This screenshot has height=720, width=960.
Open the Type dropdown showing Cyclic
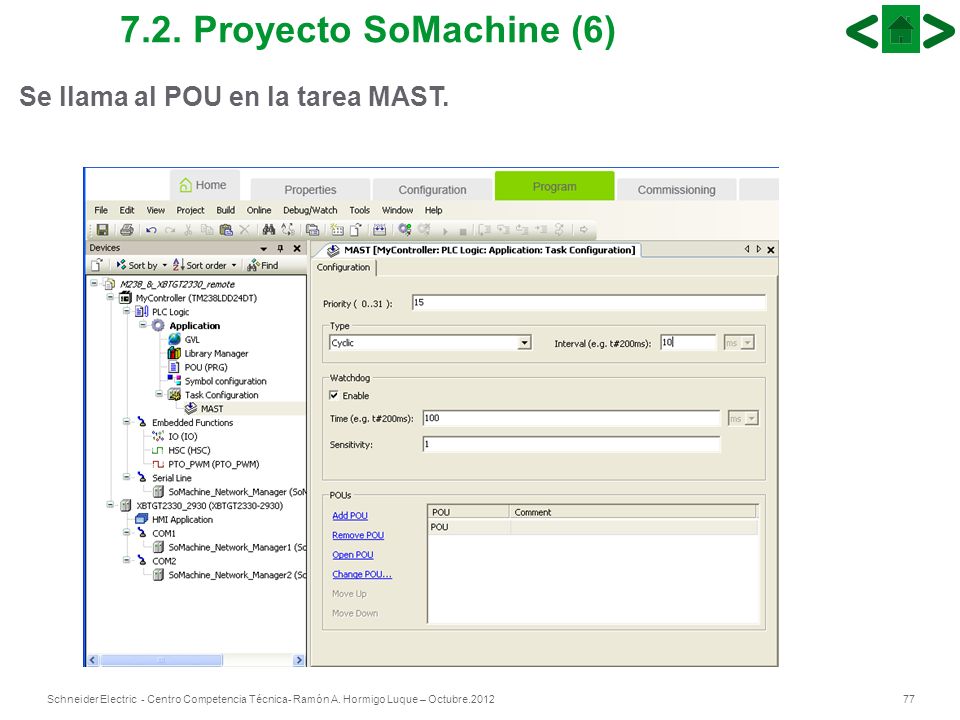[524, 343]
